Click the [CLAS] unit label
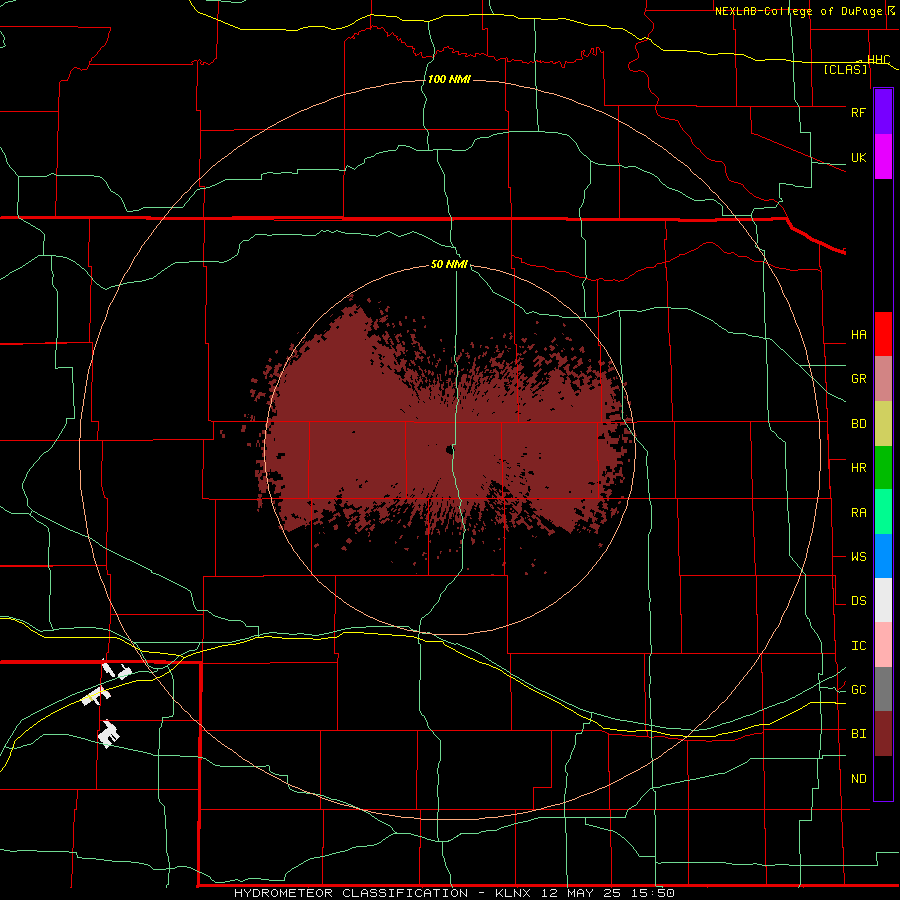This screenshot has height=900, width=900. (x=845, y=69)
